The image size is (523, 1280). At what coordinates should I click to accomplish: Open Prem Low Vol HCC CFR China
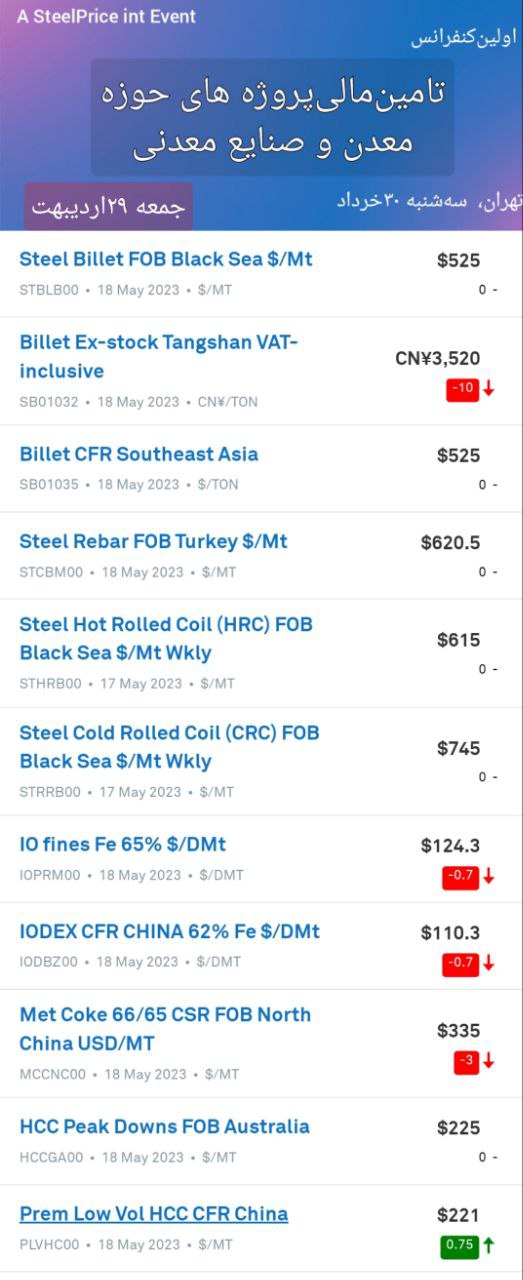pyautogui.click(x=154, y=1214)
